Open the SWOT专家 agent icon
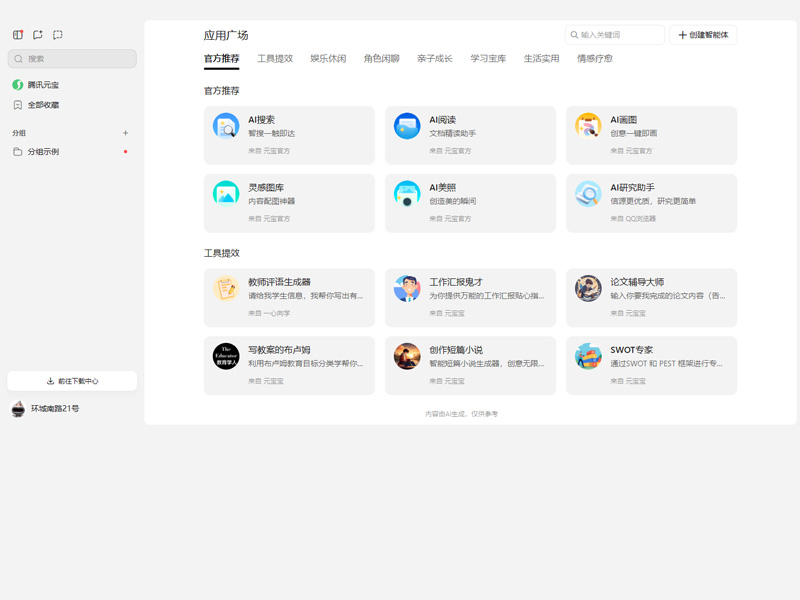Screen dimensions: 800x600 click(588, 356)
